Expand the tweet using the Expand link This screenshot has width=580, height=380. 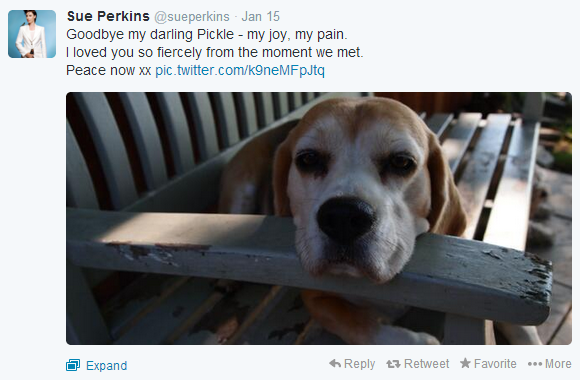pyautogui.click(x=107, y=366)
